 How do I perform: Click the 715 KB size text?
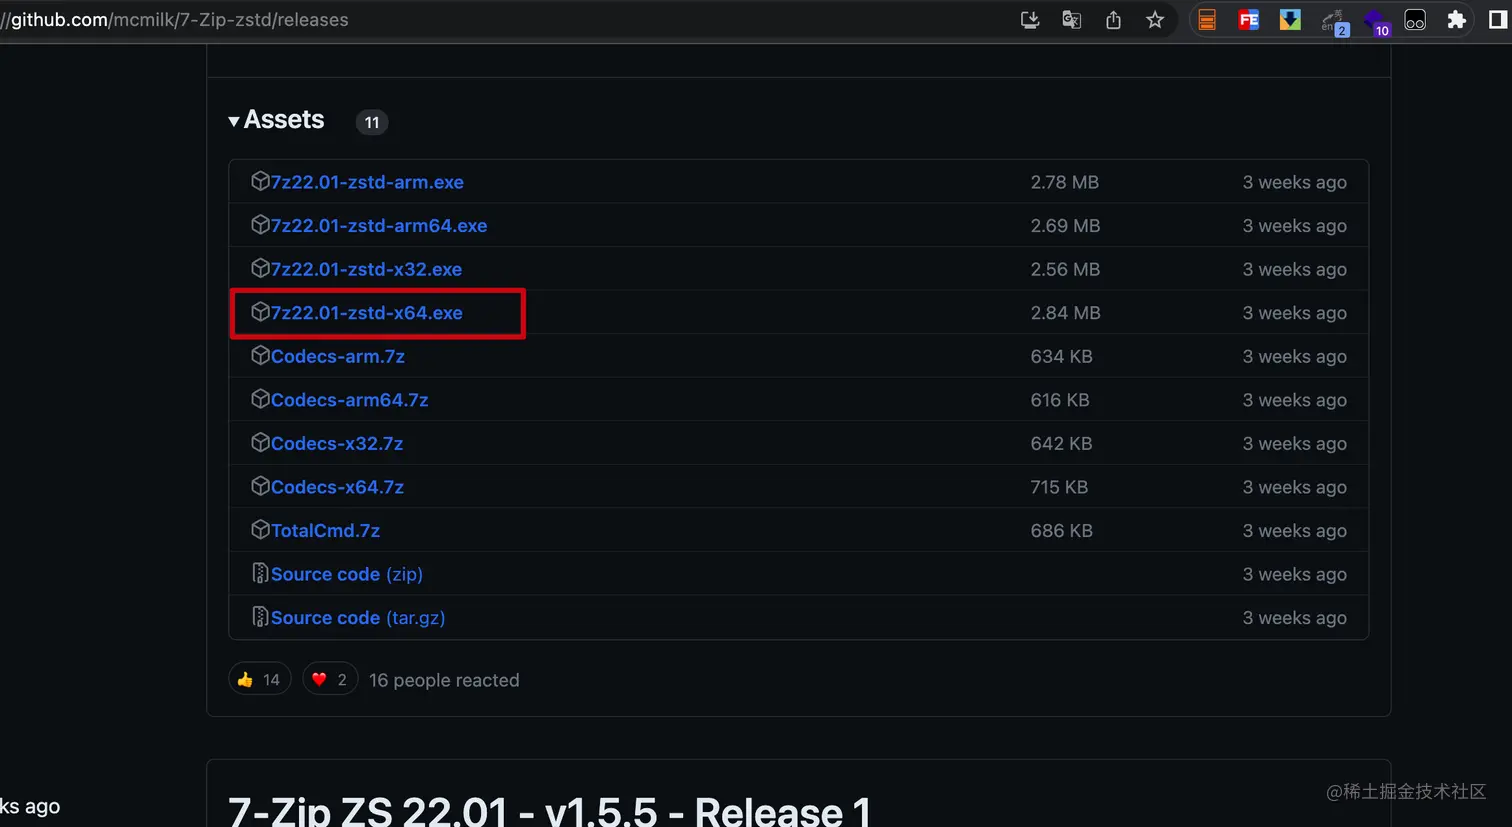(x=1060, y=487)
